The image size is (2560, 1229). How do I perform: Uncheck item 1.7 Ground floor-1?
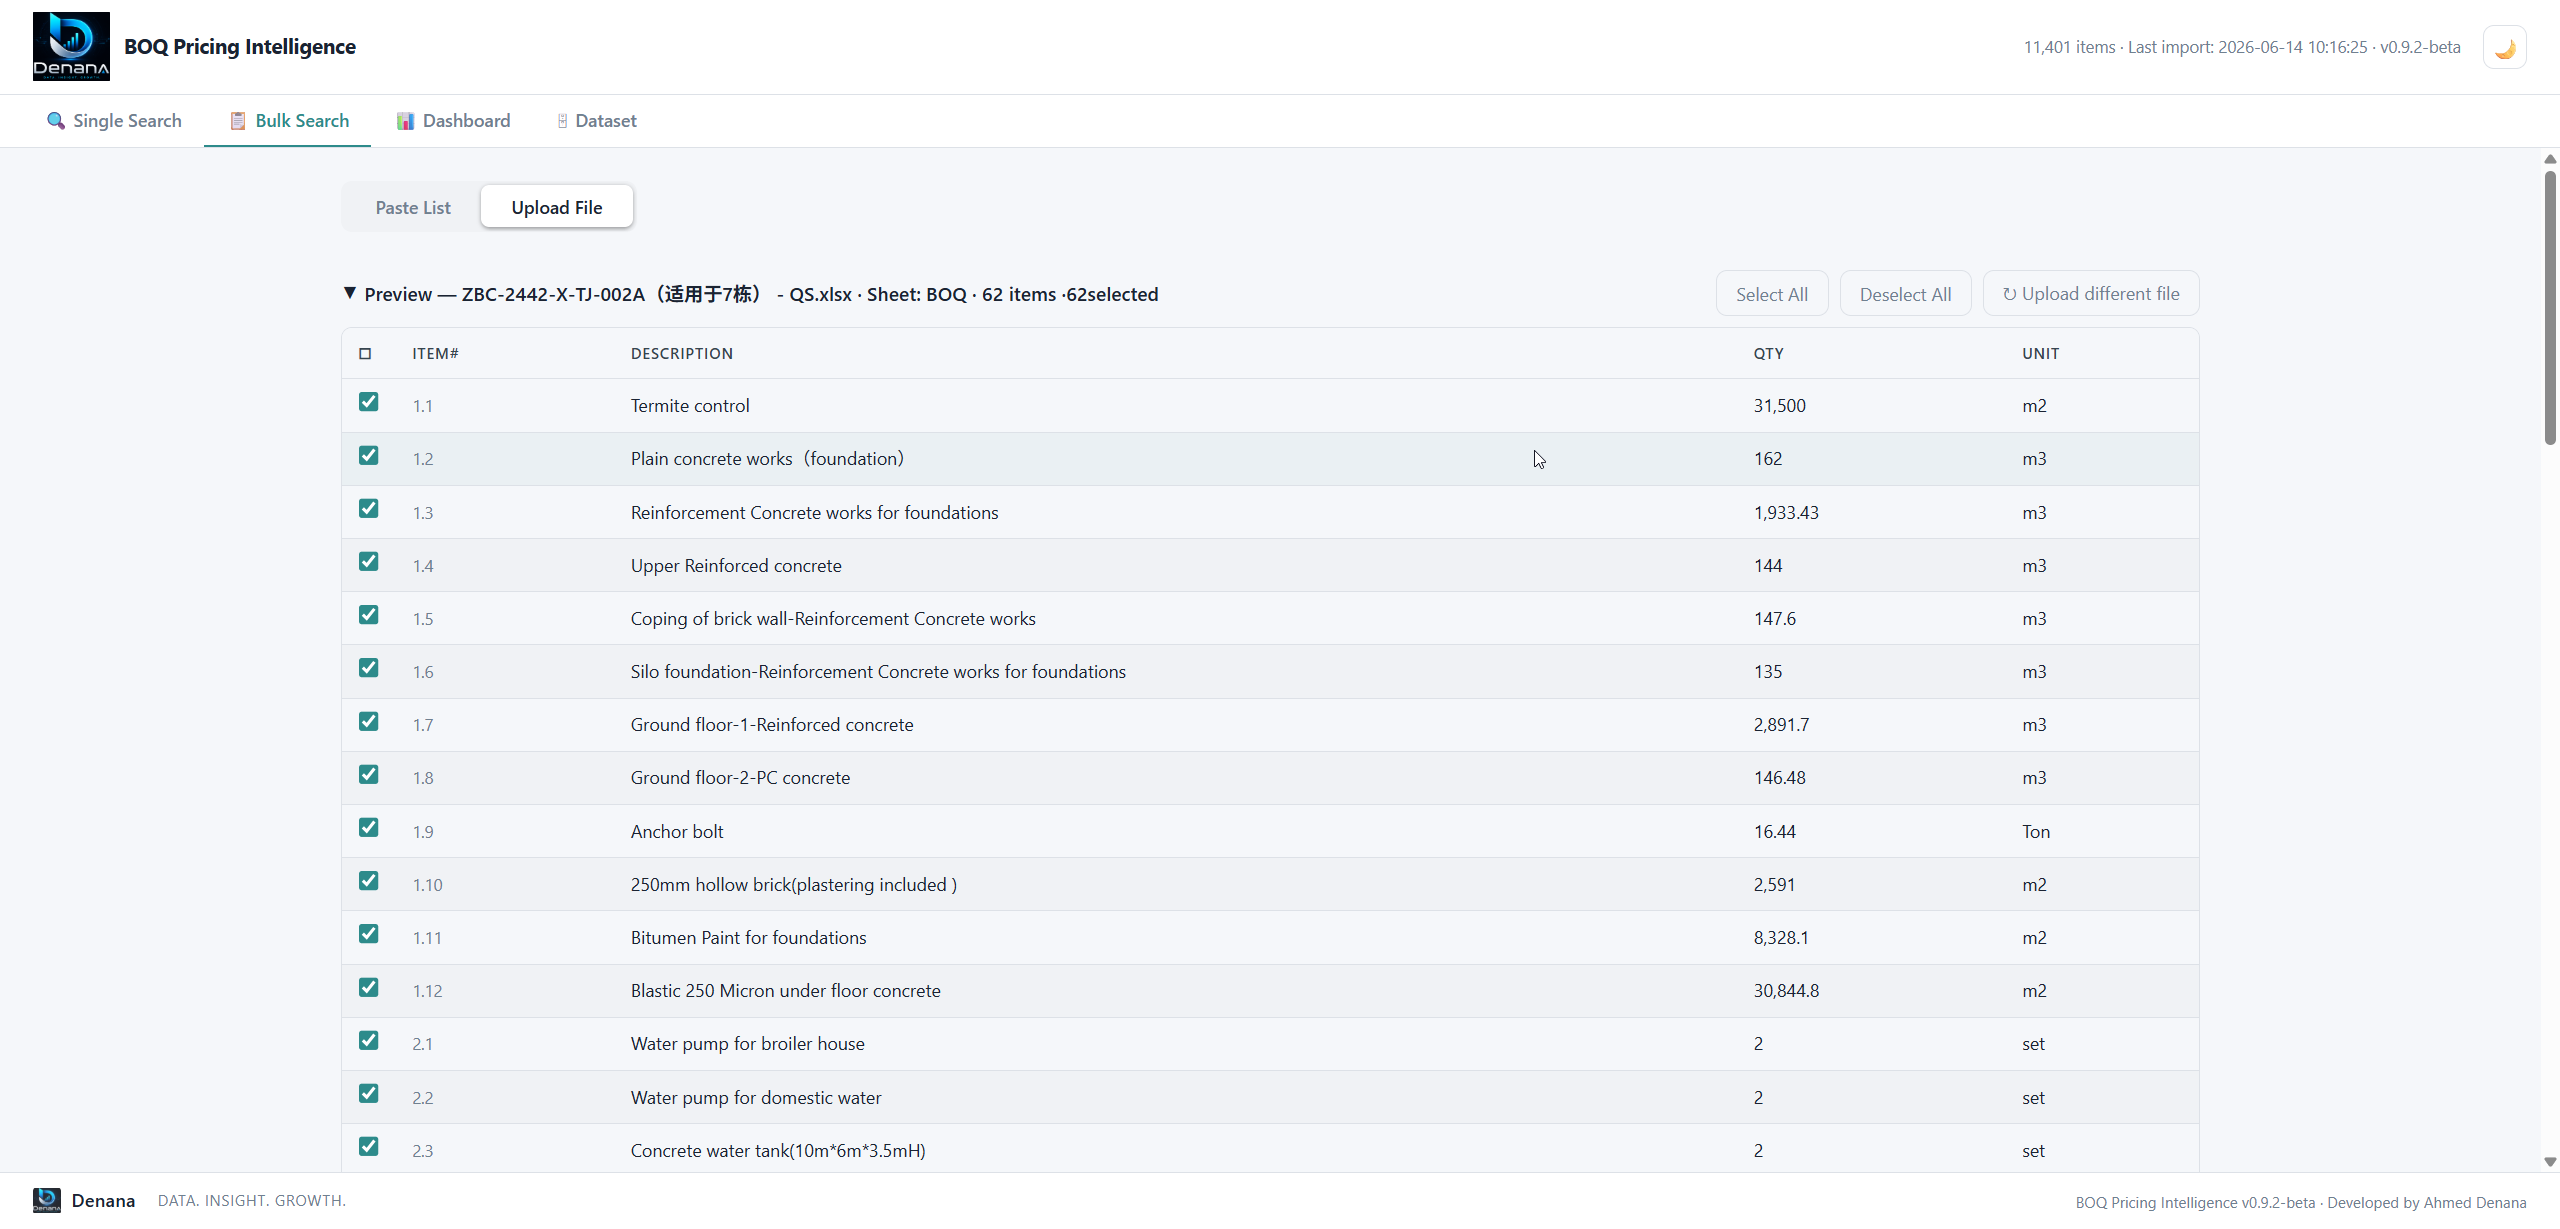[x=369, y=721]
